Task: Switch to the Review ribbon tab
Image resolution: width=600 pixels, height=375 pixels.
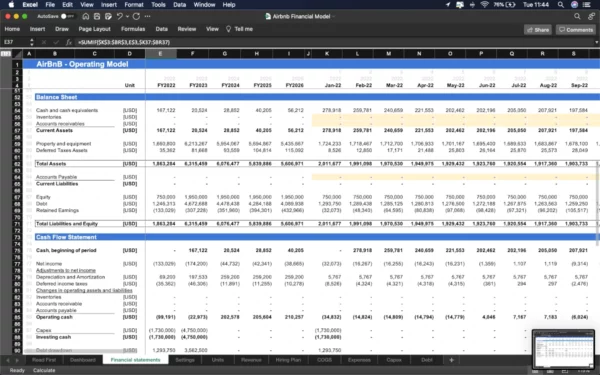Action: [x=187, y=29]
